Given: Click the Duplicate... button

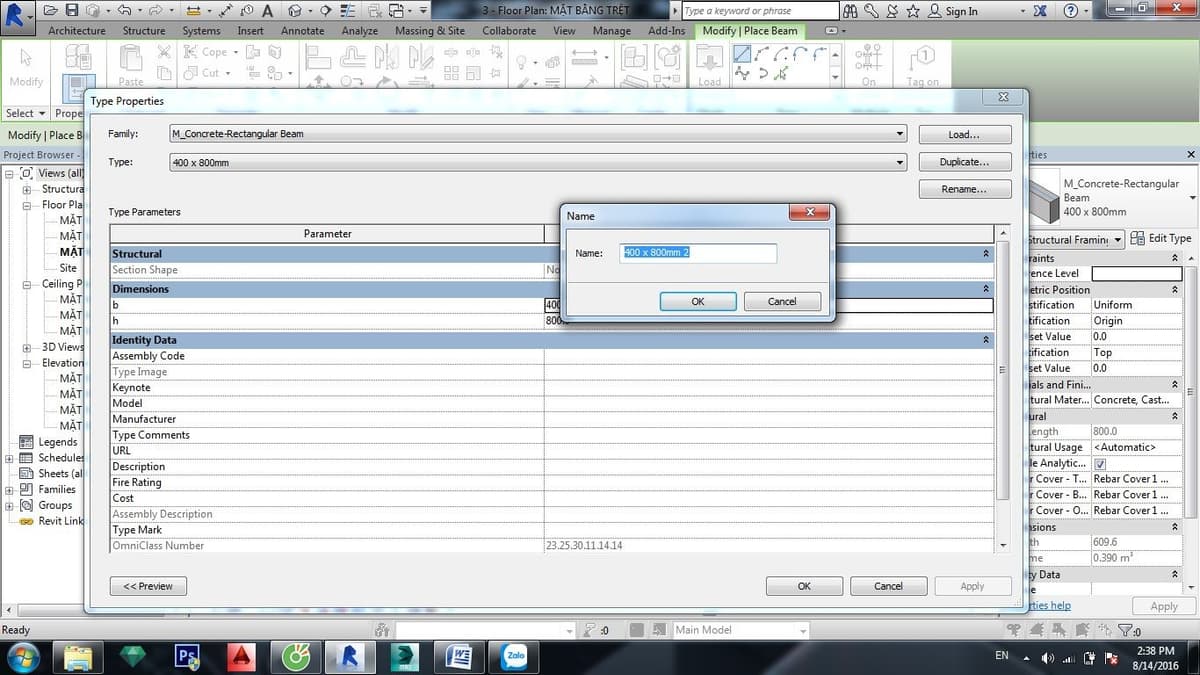Looking at the screenshot, I should point(965,162).
